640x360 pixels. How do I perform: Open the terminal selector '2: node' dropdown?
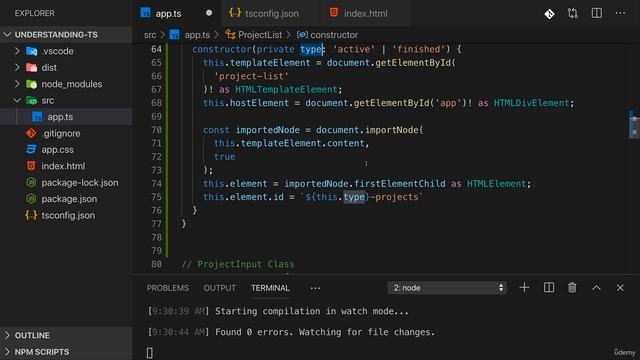[x=447, y=288]
